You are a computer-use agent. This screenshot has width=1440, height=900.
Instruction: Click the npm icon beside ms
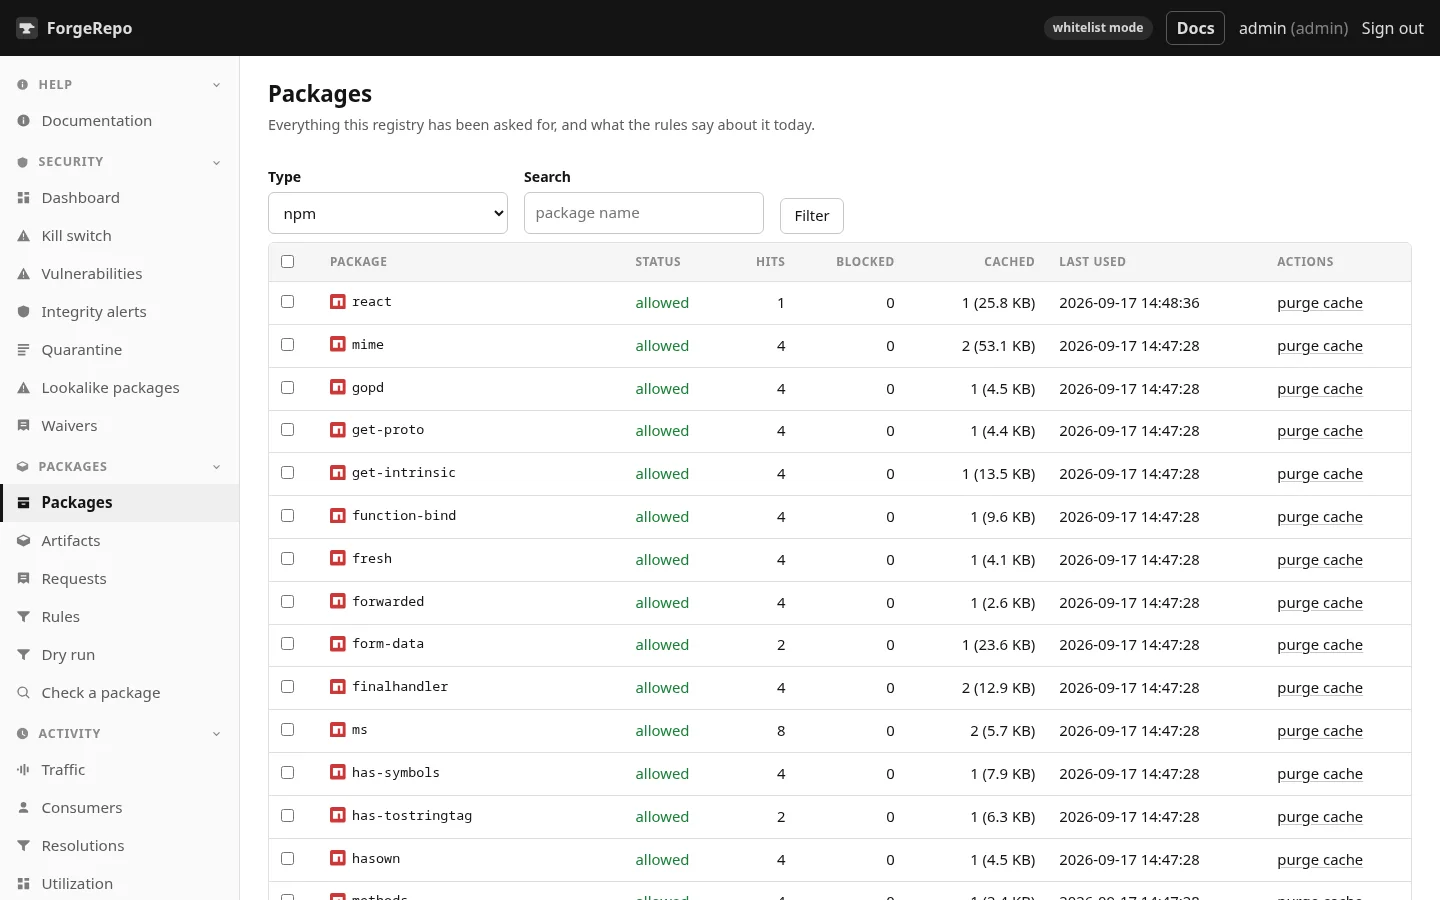click(x=338, y=730)
